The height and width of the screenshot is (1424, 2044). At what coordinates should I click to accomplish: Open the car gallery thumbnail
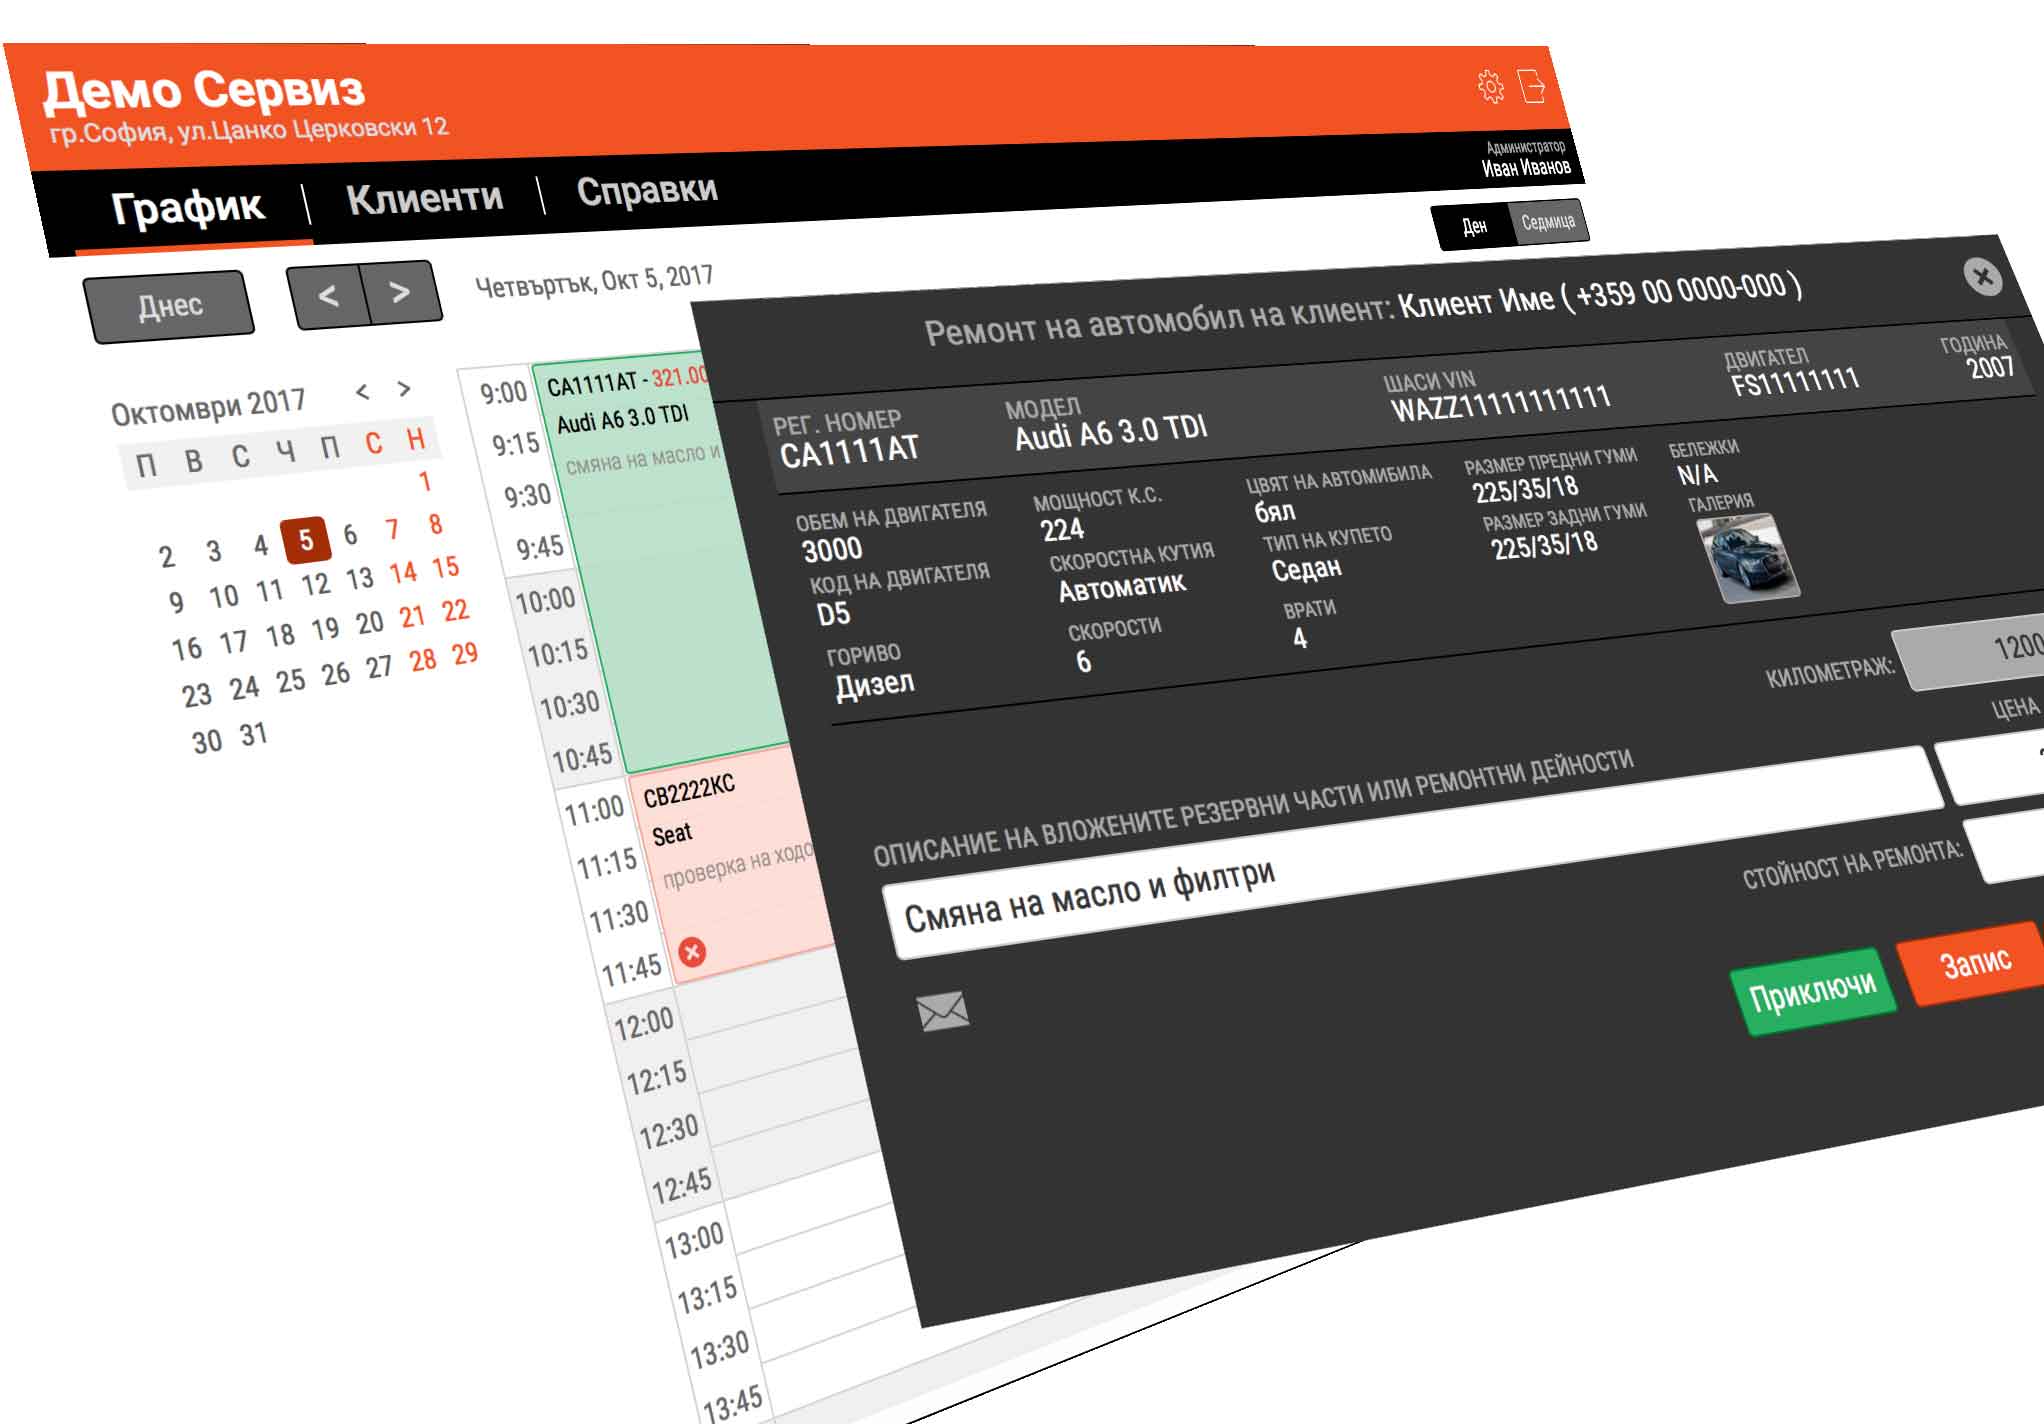[x=1748, y=557]
